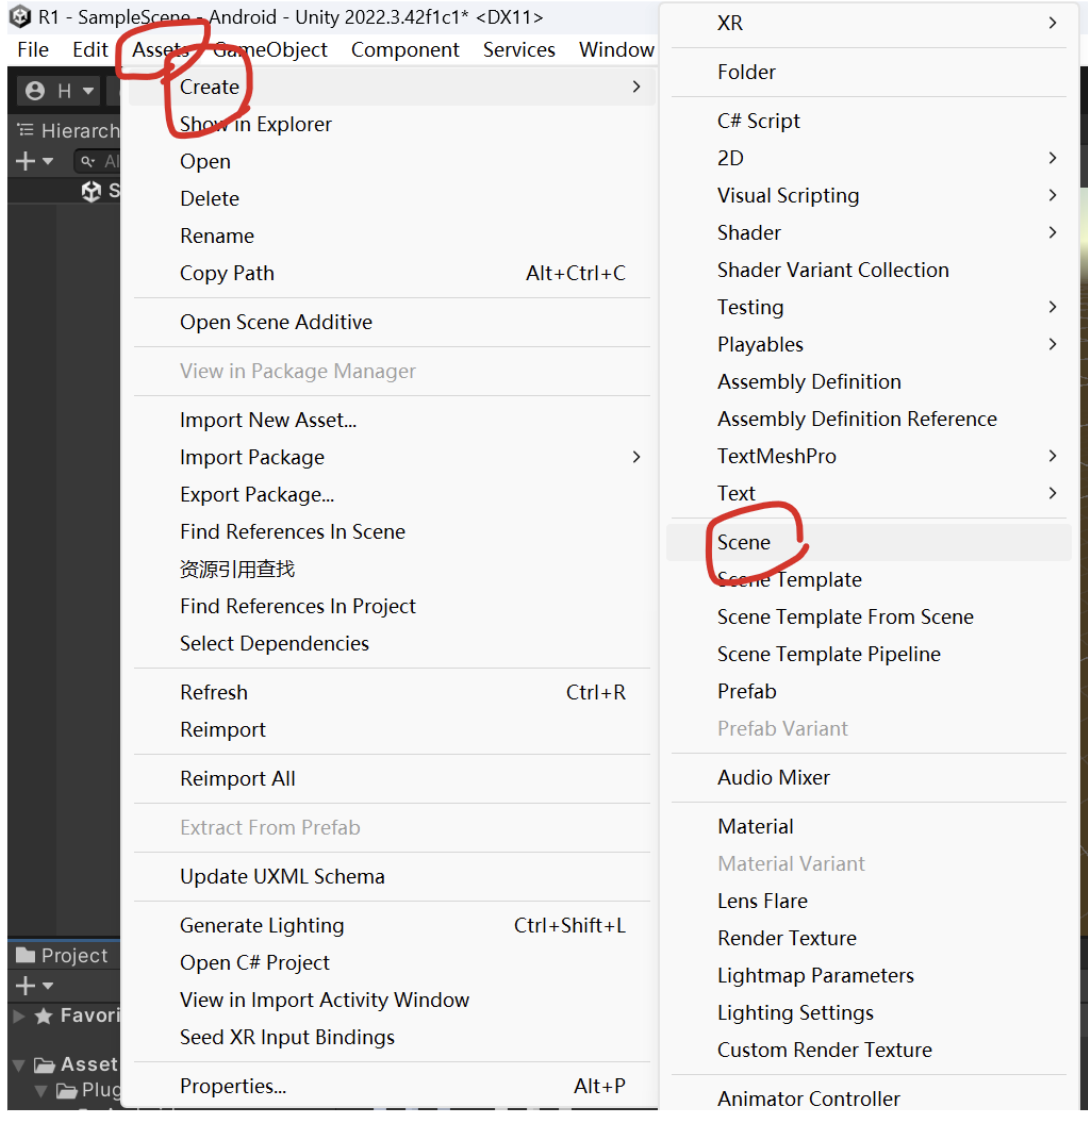This screenshot has height=1122, width=1088.
Task: Open the Edit menu
Action: click(90, 50)
